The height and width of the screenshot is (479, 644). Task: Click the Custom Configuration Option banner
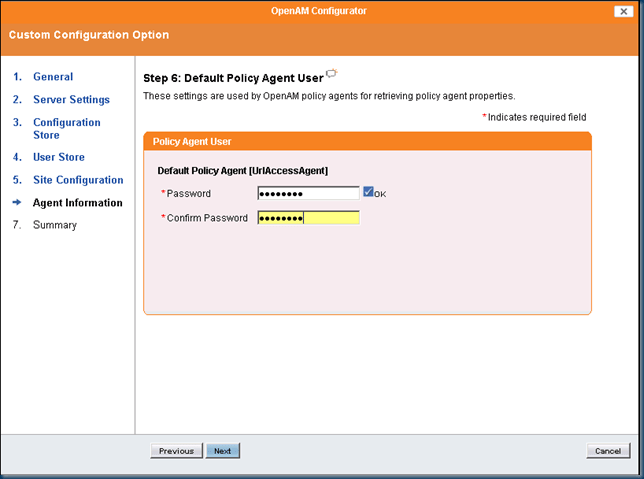(x=89, y=35)
